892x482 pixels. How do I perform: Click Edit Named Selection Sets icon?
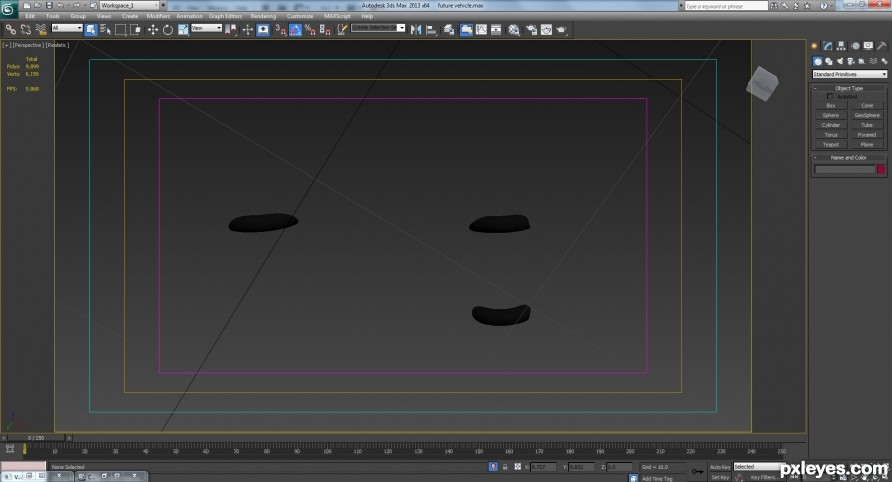341,30
